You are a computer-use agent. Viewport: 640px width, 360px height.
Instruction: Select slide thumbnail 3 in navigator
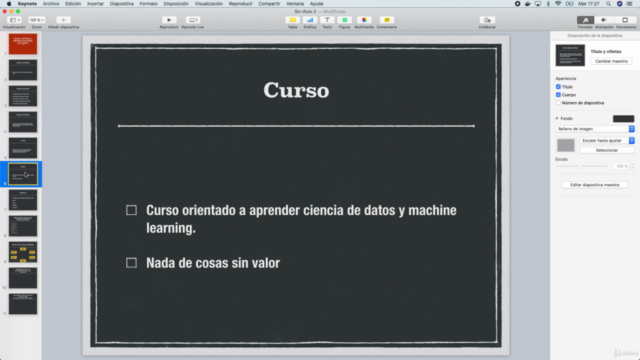click(23, 96)
